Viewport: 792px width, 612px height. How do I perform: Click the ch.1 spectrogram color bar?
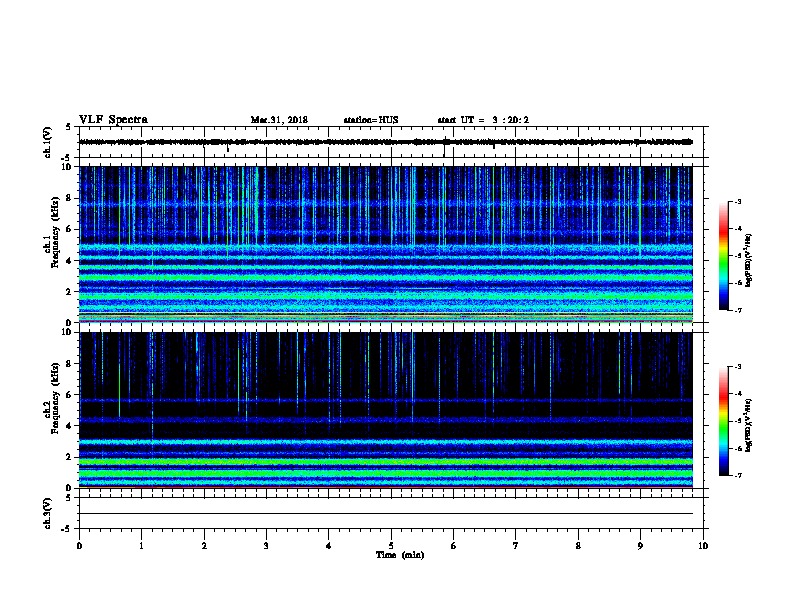[x=723, y=256]
